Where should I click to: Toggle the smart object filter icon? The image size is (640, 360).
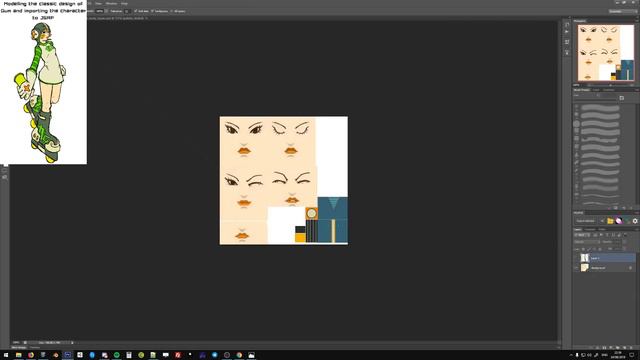(x=619, y=235)
